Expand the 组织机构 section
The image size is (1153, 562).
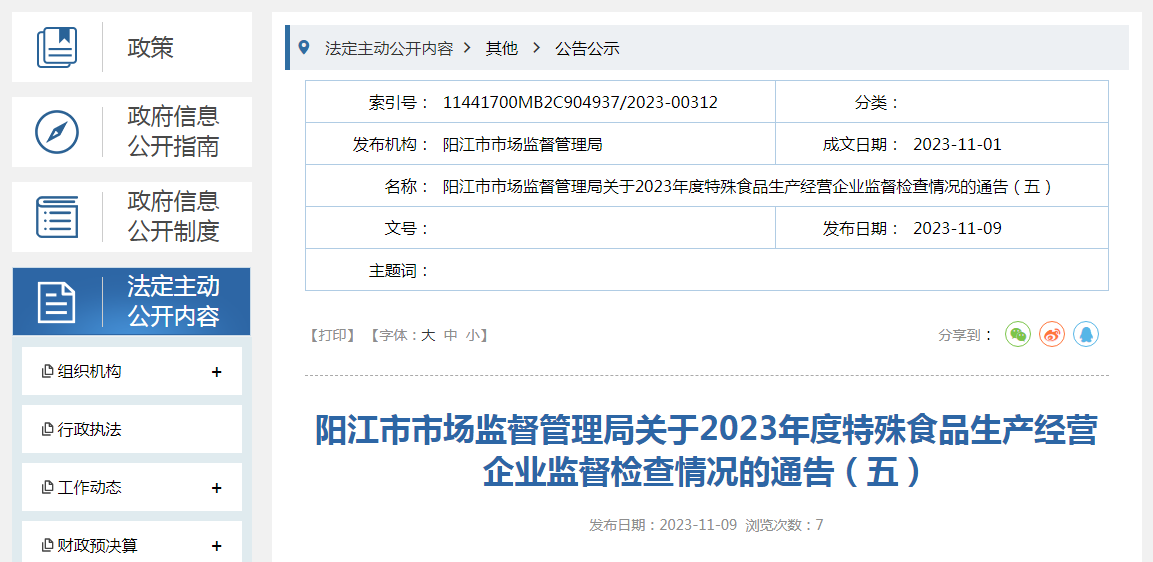(216, 372)
